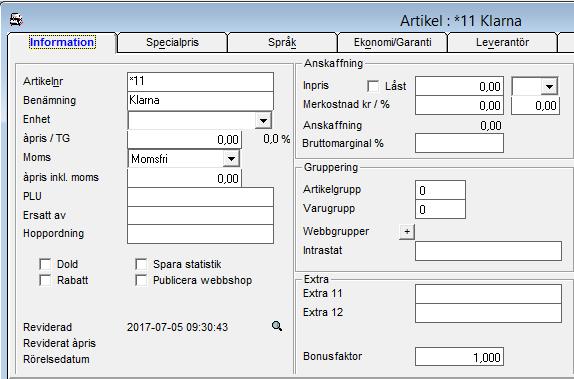574x379 pixels.
Task: Focus the Extra 12 field
Action: pyautogui.click(x=488, y=313)
